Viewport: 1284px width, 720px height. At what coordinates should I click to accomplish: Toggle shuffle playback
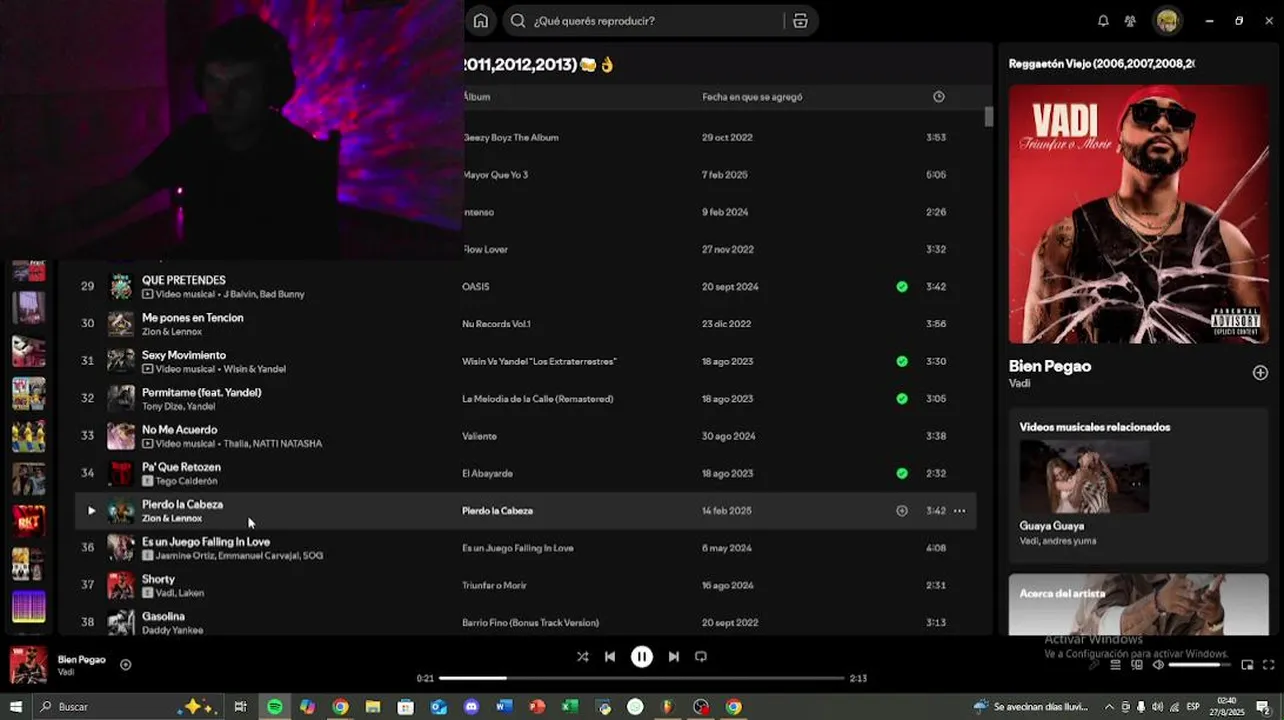click(582, 657)
